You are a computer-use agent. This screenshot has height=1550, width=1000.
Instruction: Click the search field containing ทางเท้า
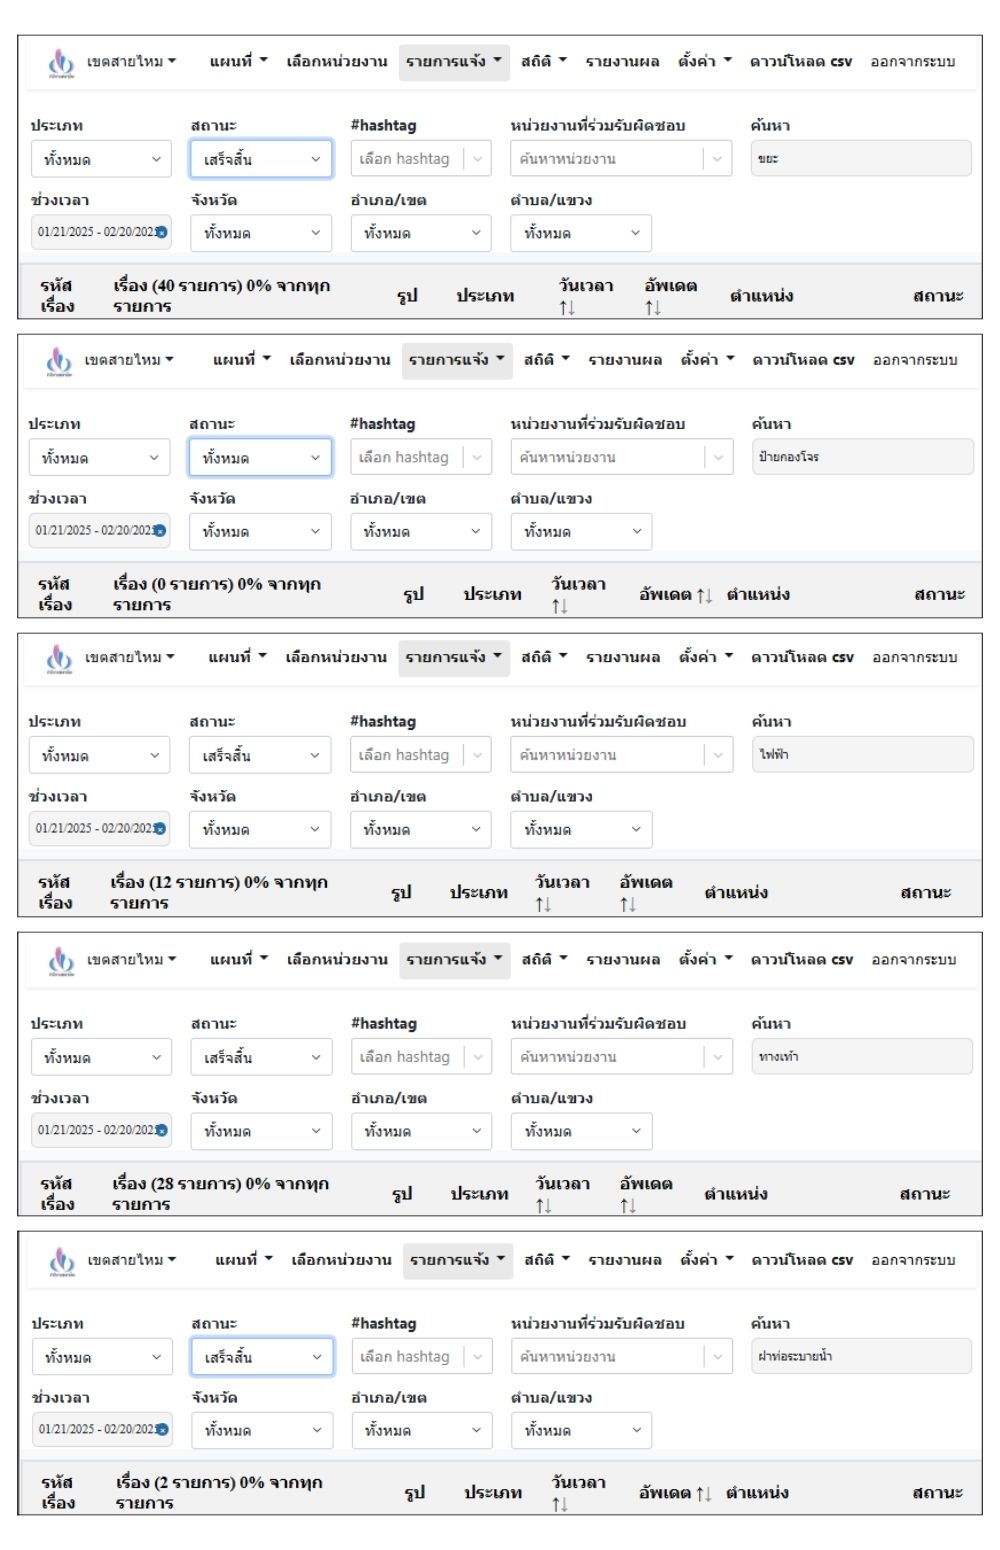(862, 1057)
